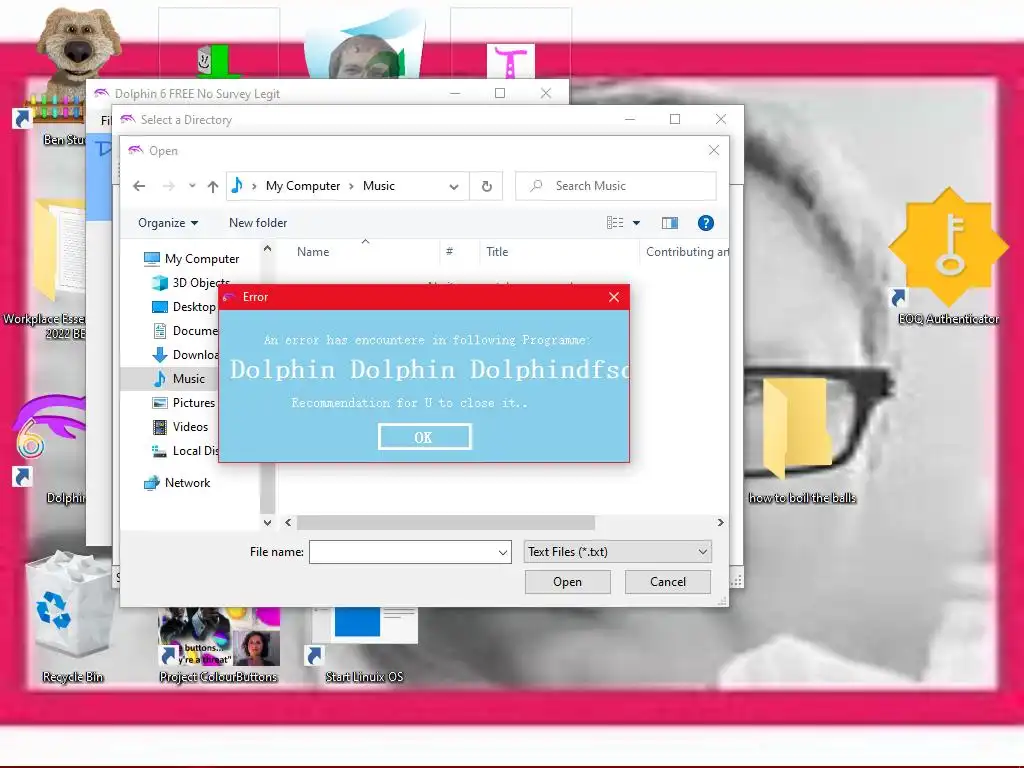Click New folder in the toolbar
The width and height of the screenshot is (1024, 768).
coord(258,223)
